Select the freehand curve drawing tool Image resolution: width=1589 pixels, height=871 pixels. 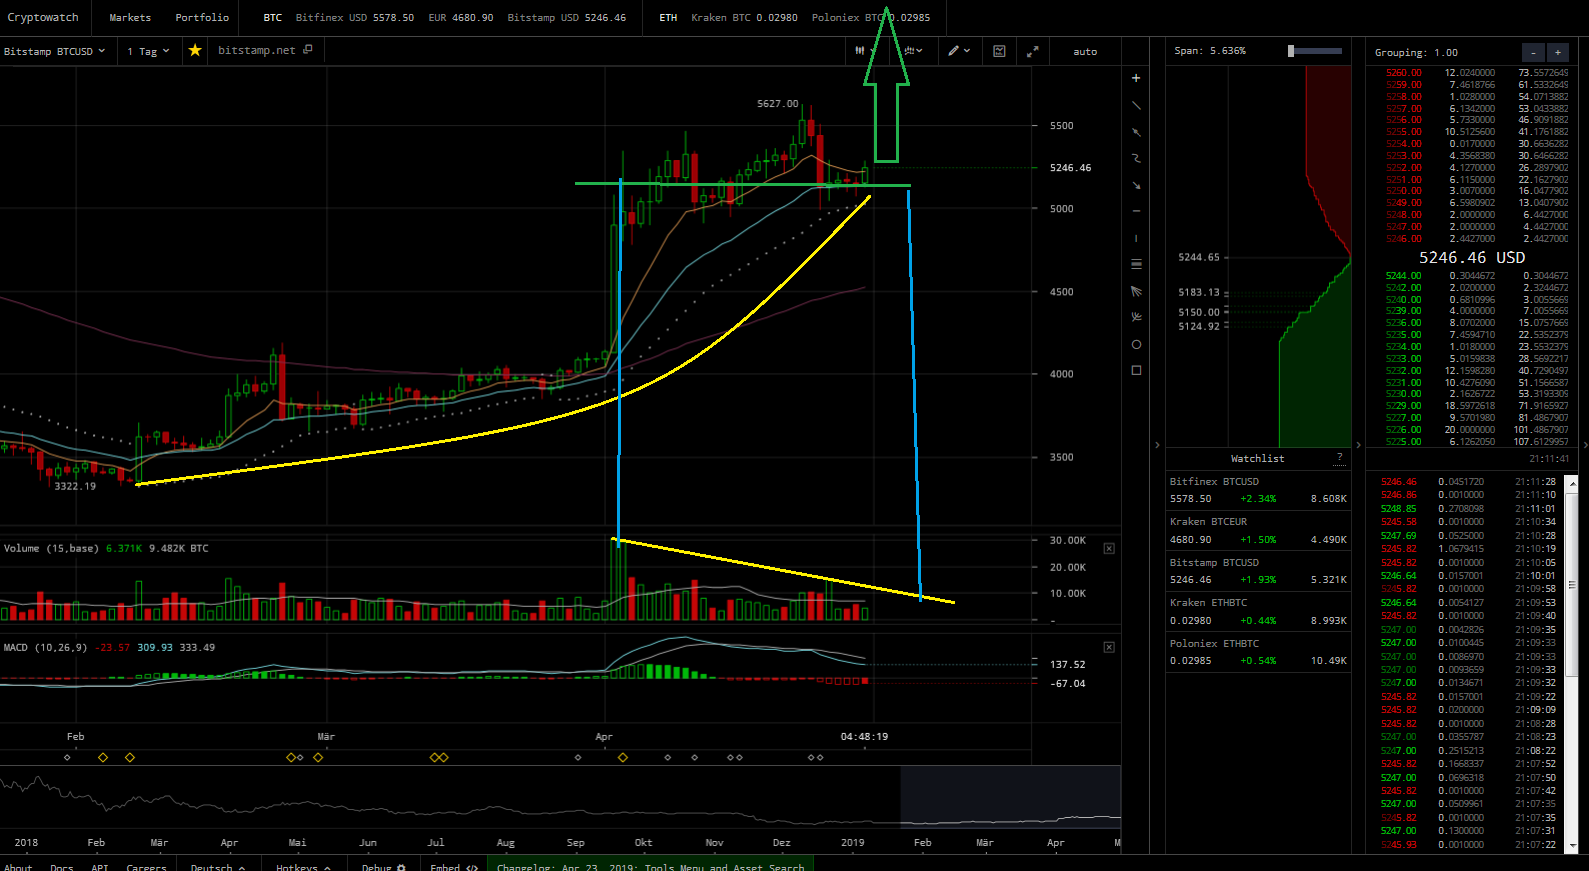tap(1136, 158)
